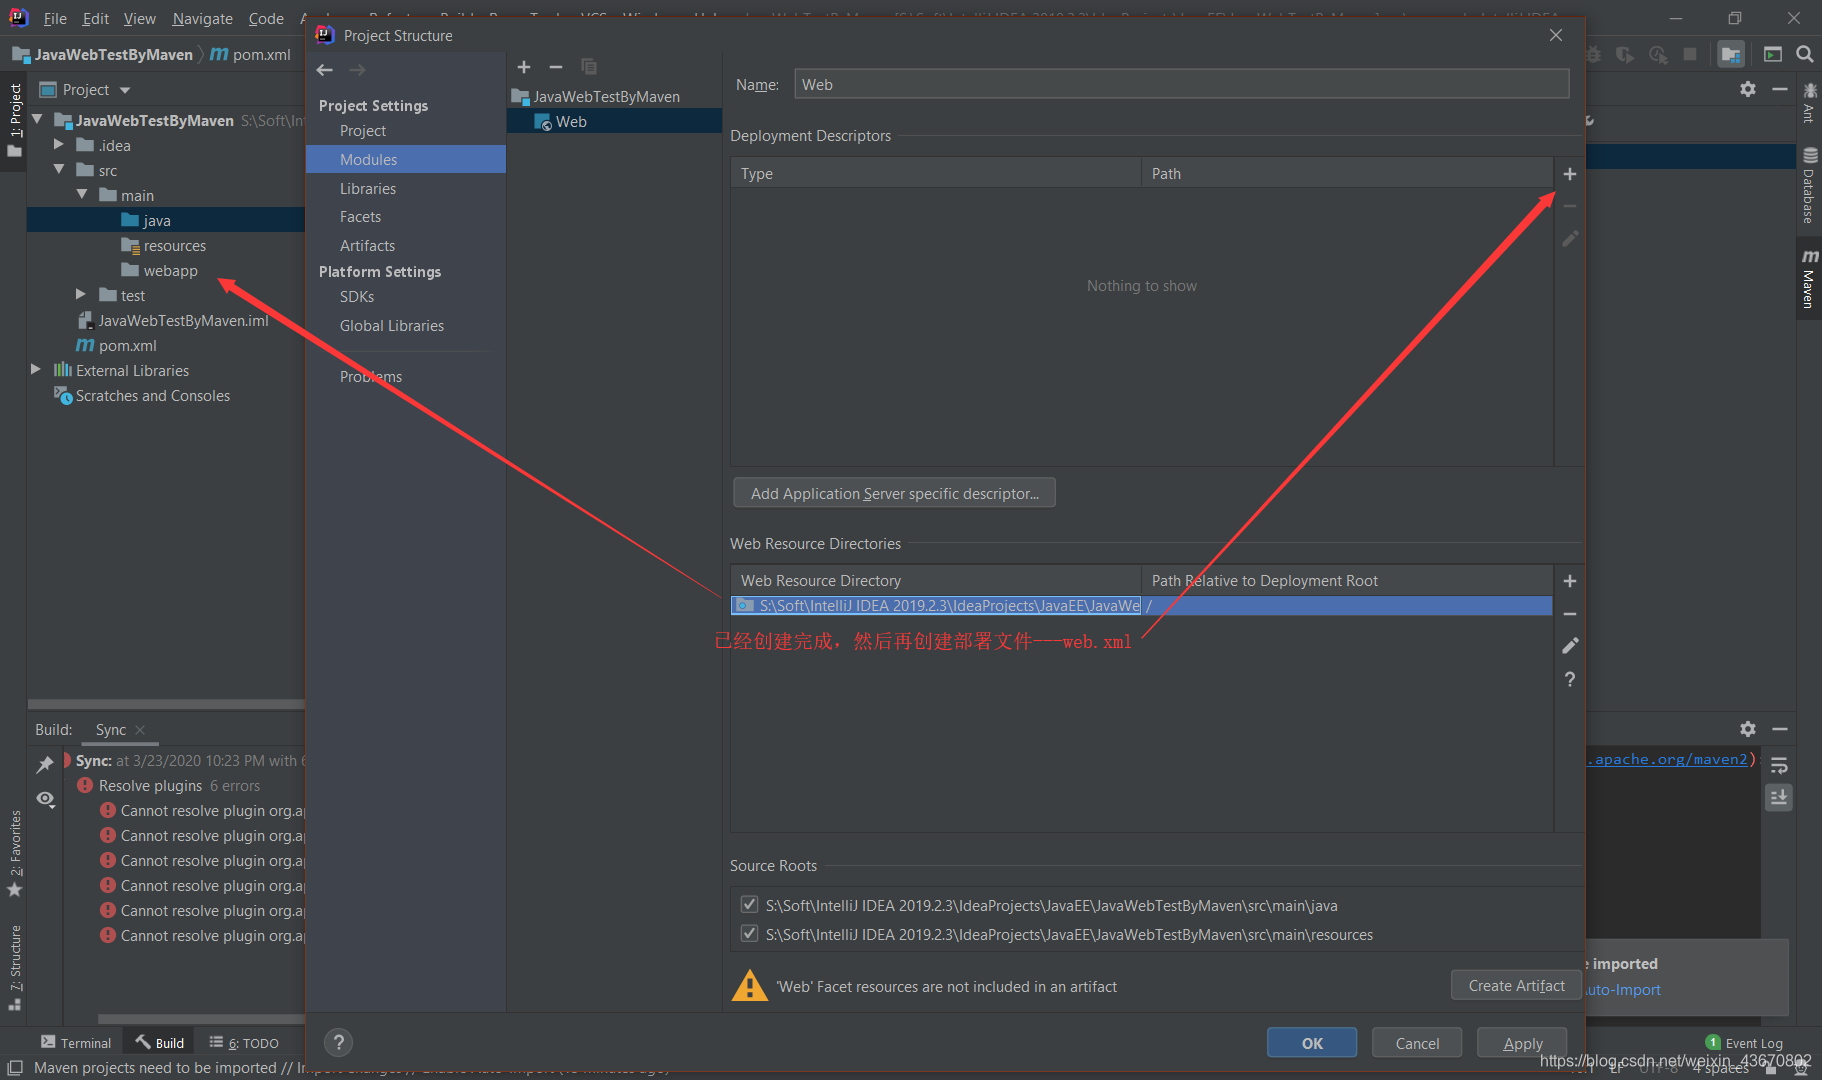
Task: Select SDKs under Platform Settings
Action: (357, 296)
